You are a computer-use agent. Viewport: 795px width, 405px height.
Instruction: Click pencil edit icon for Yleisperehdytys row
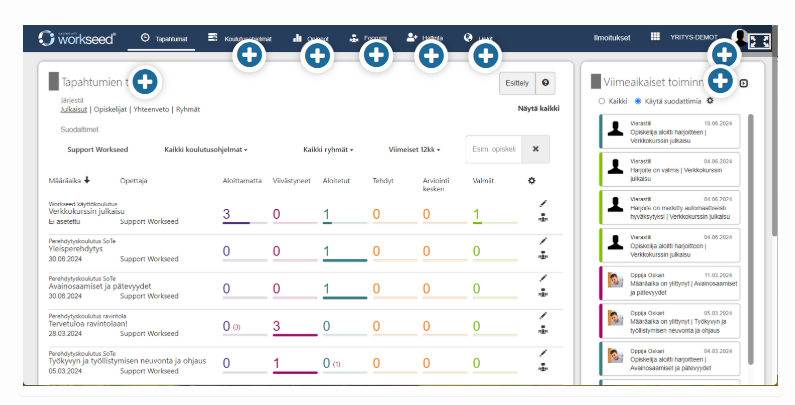click(543, 241)
